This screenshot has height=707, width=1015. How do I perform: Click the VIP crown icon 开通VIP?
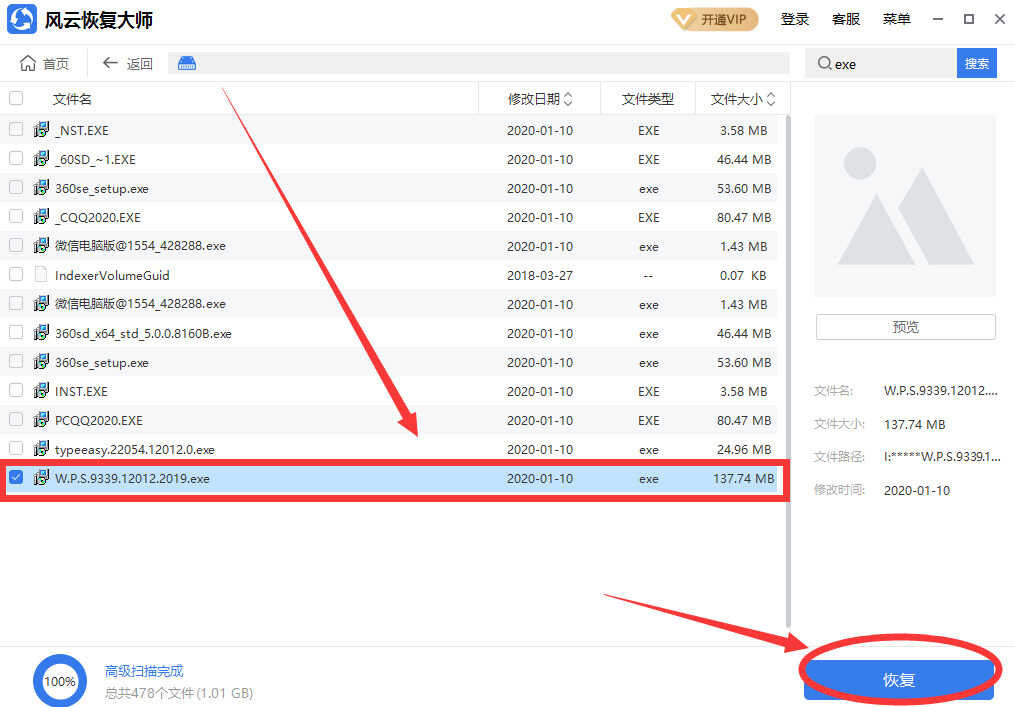(x=683, y=20)
